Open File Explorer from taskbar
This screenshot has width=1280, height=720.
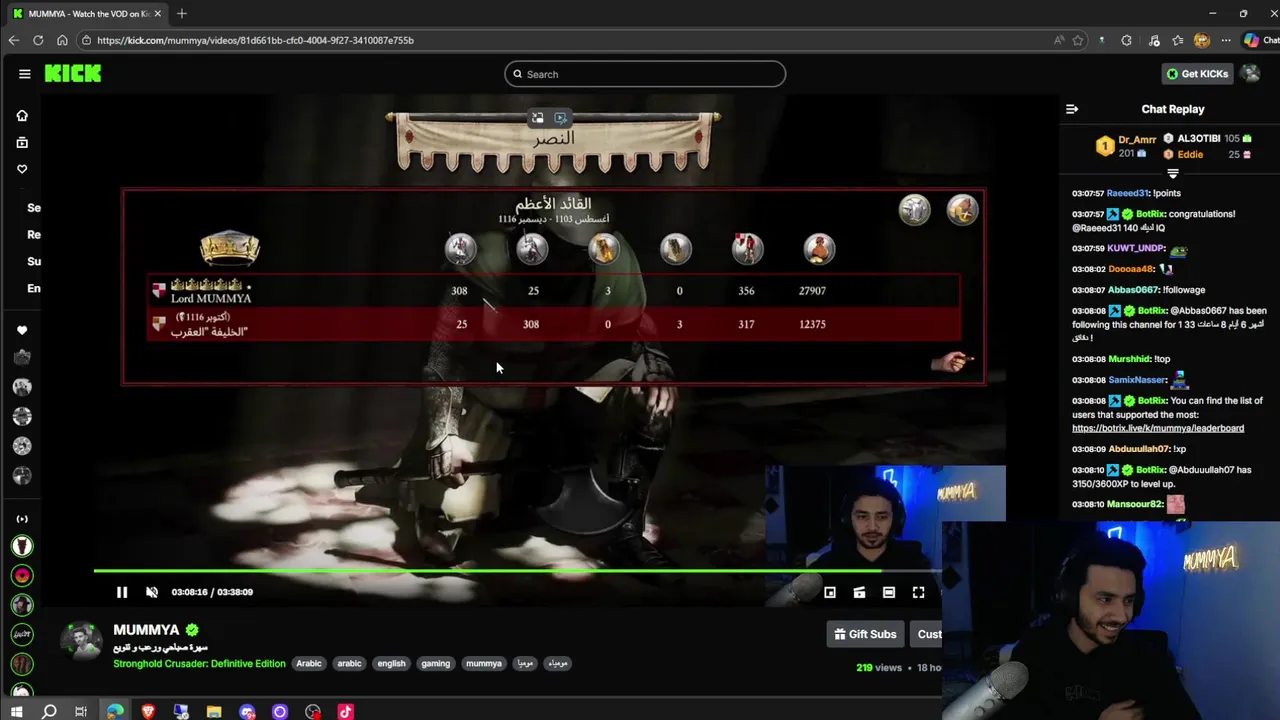[x=214, y=712]
